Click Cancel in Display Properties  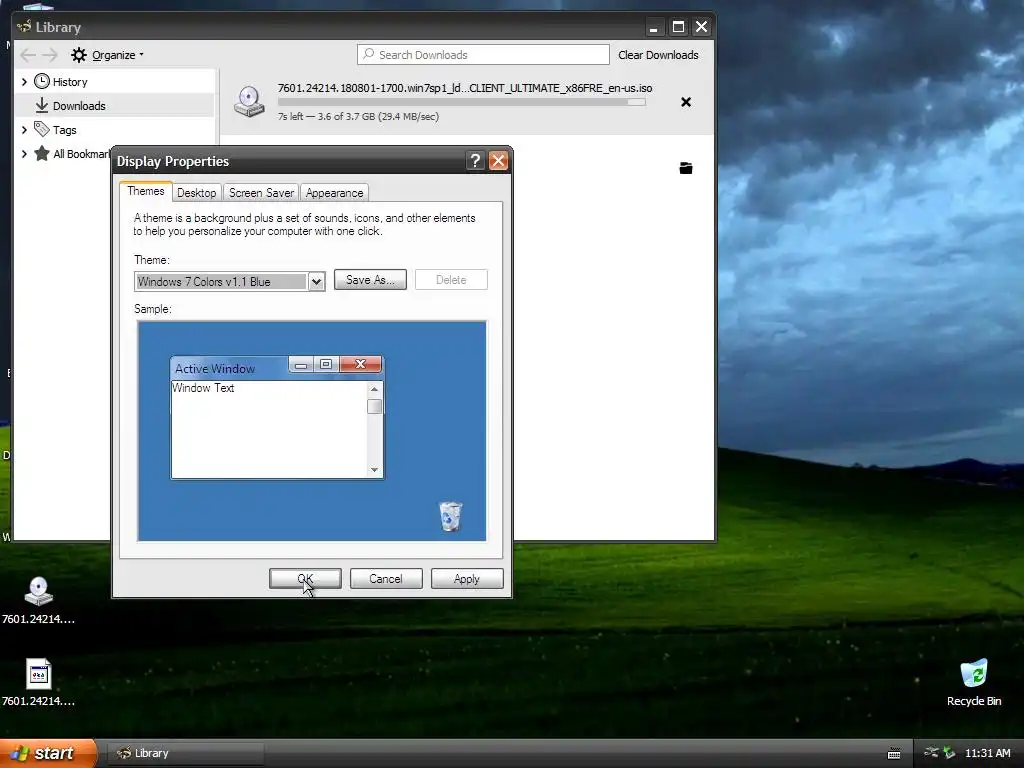[x=386, y=579]
